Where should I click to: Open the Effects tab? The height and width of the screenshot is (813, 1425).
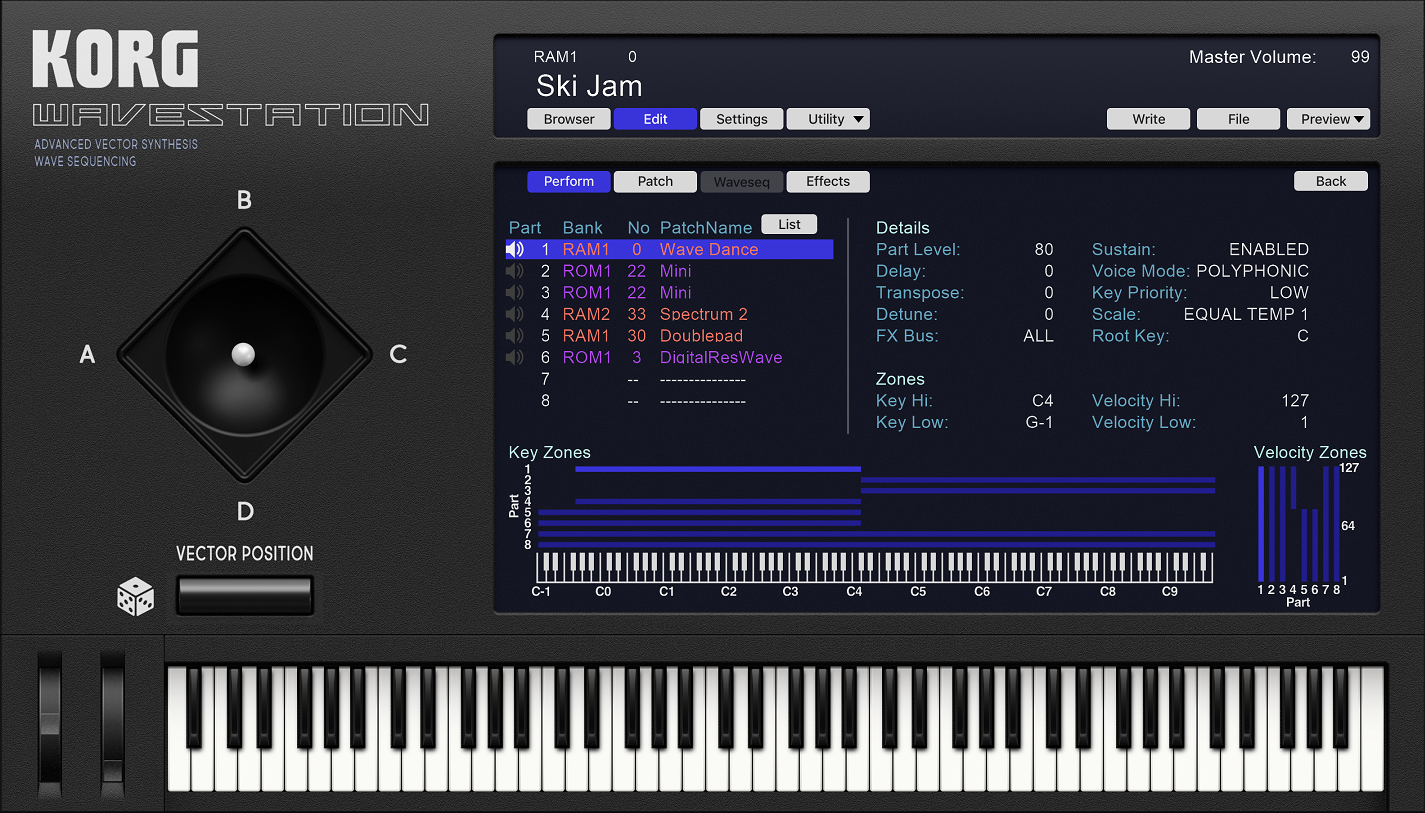828,181
